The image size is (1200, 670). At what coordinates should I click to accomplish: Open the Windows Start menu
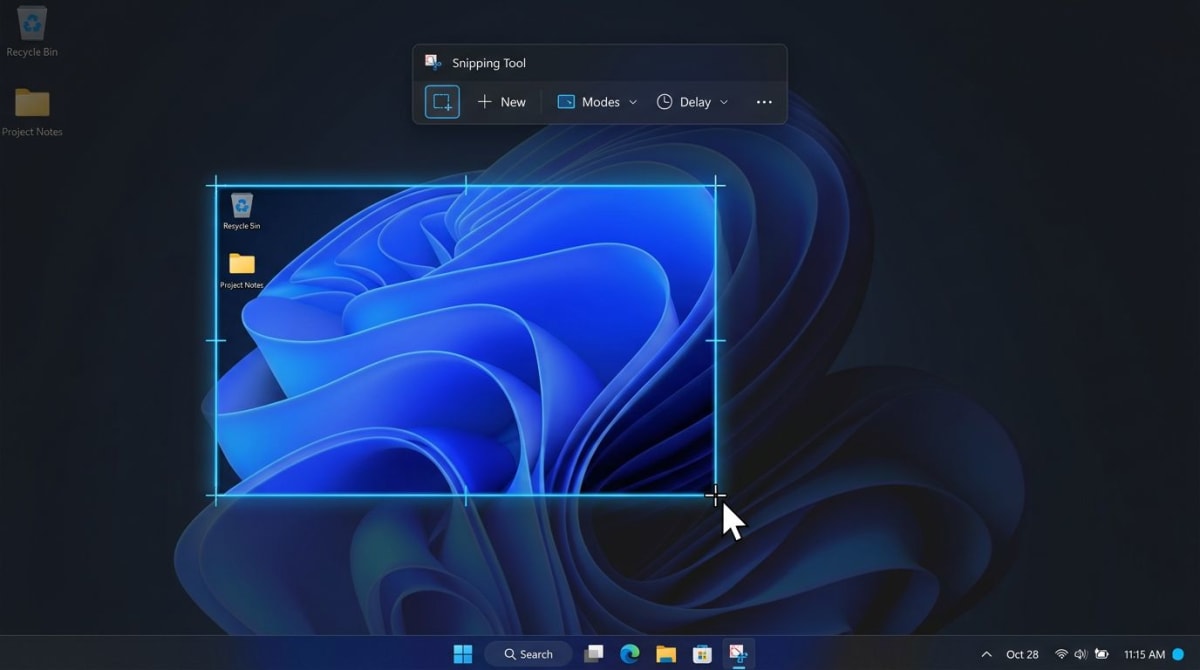(463, 654)
